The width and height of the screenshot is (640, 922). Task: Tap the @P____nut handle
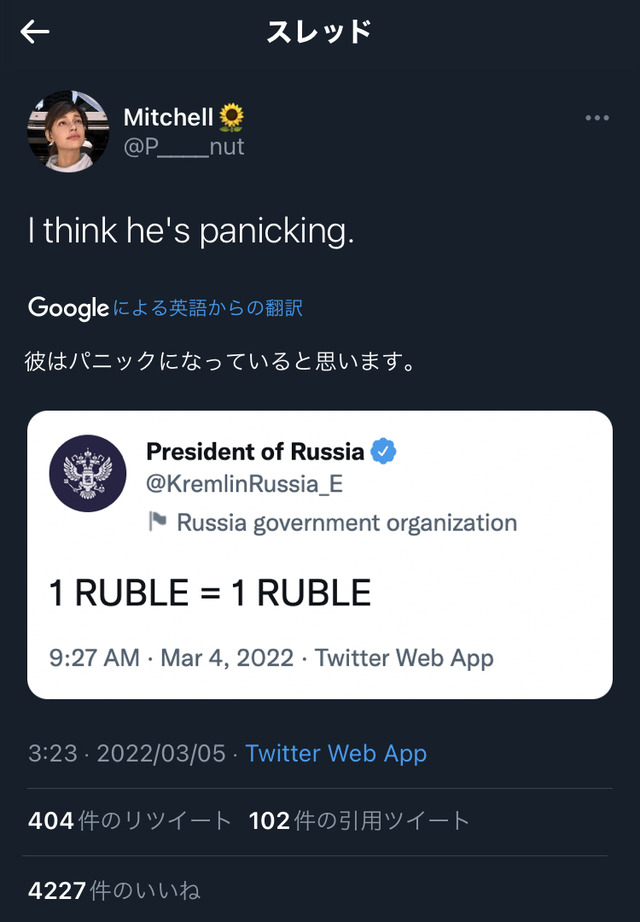click(x=184, y=147)
